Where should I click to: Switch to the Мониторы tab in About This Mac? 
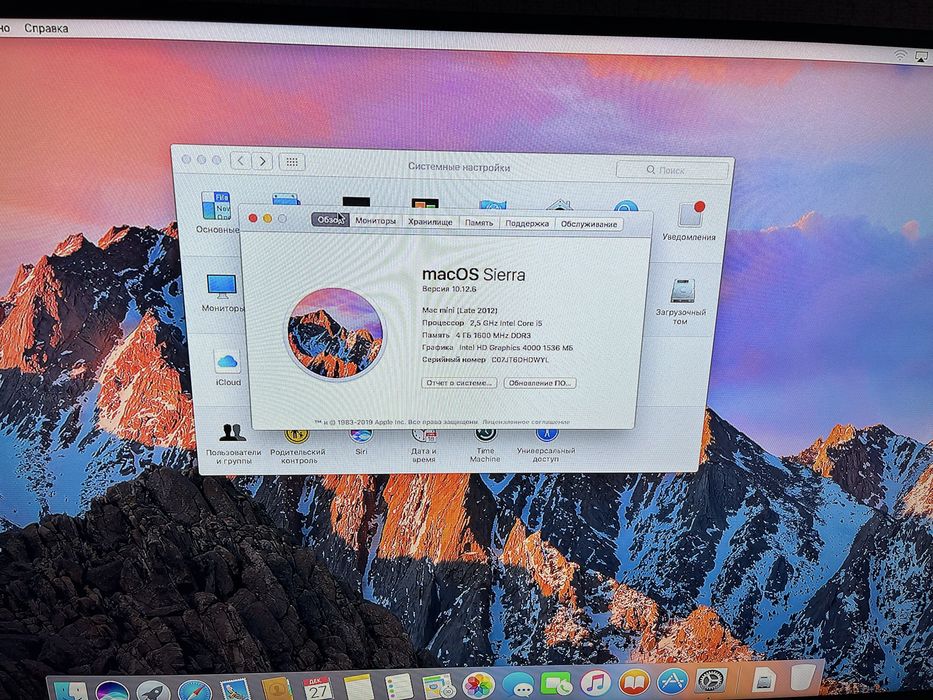[375, 220]
